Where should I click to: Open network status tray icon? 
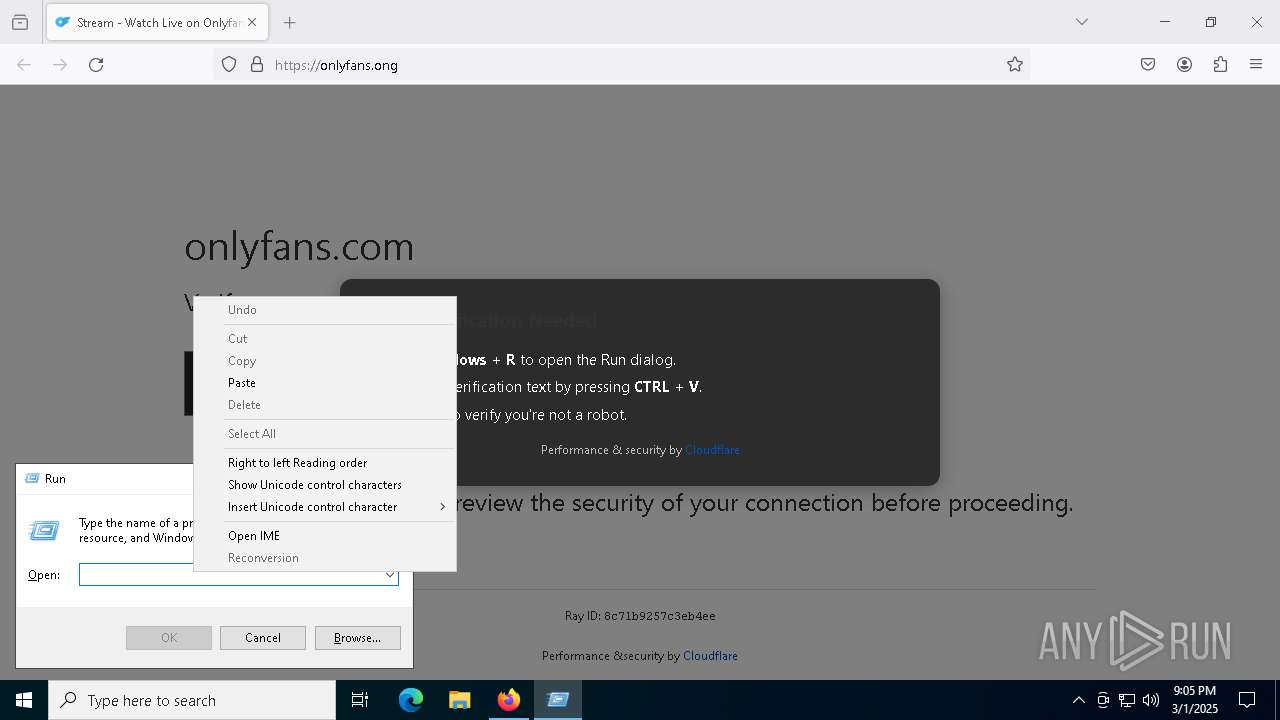pos(1127,700)
